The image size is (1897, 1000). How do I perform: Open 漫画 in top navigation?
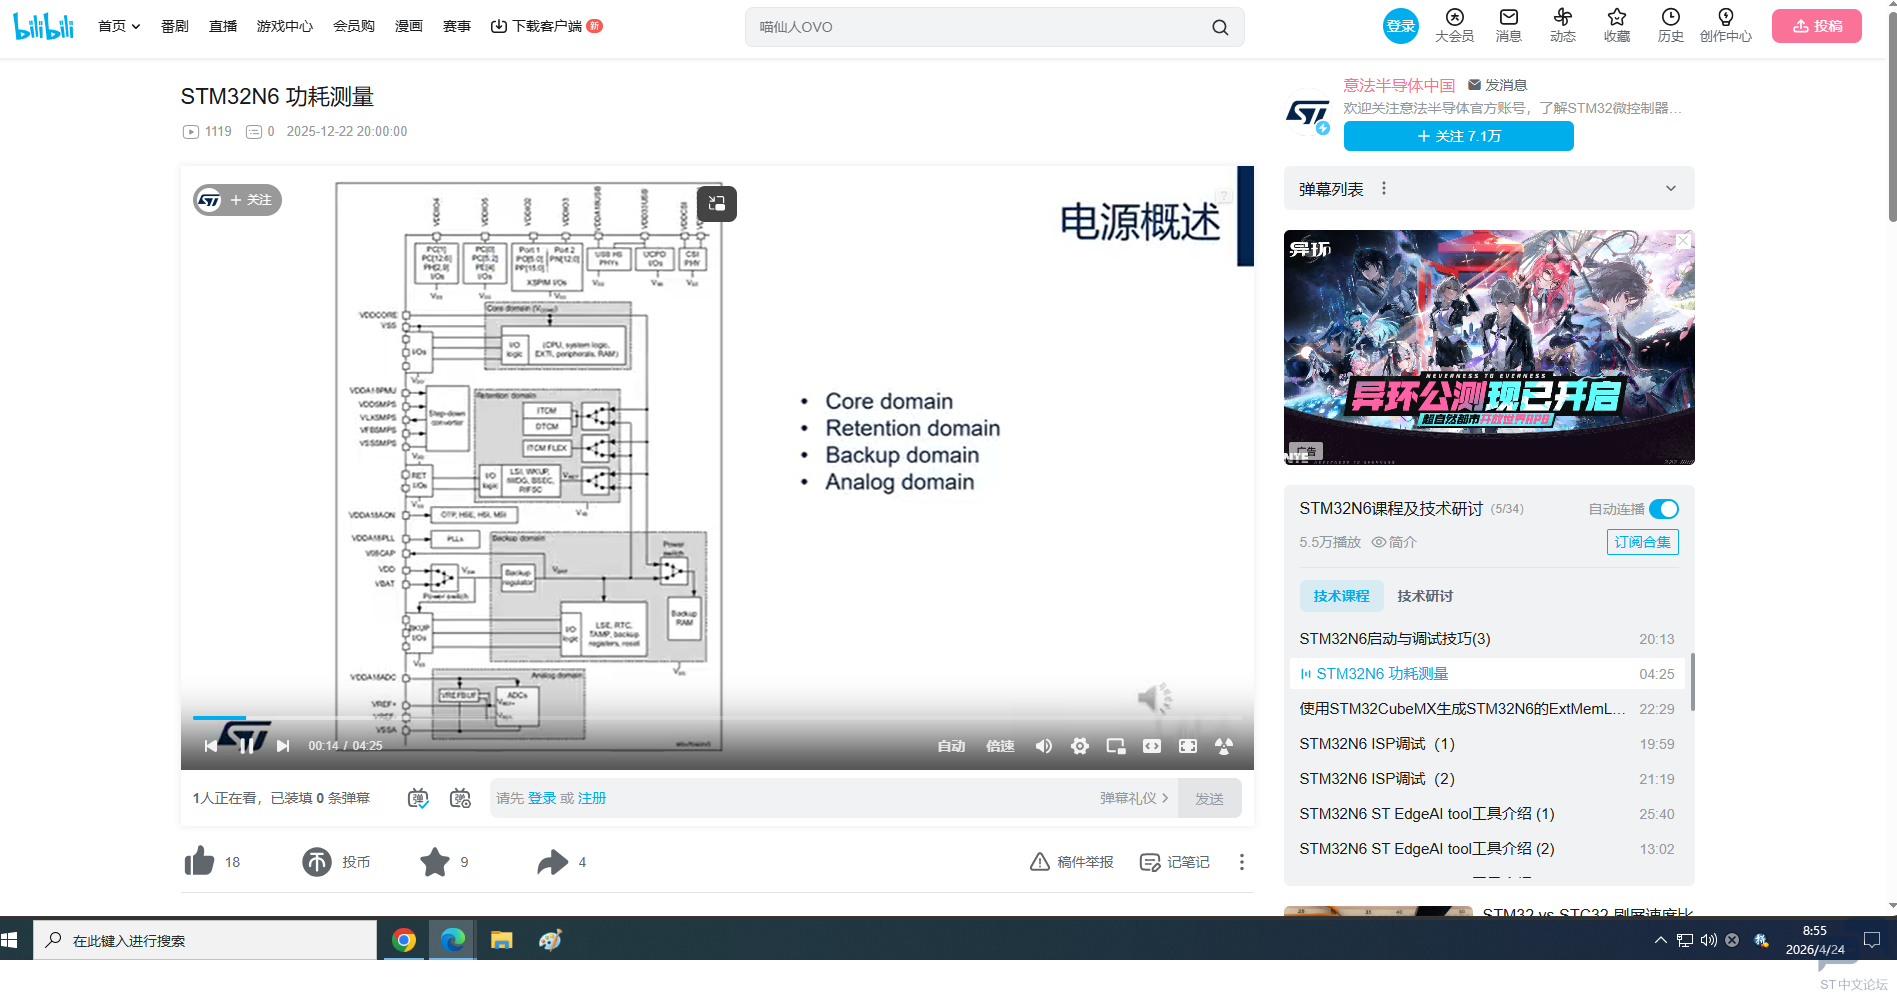pyautogui.click(x=409, y=26)
